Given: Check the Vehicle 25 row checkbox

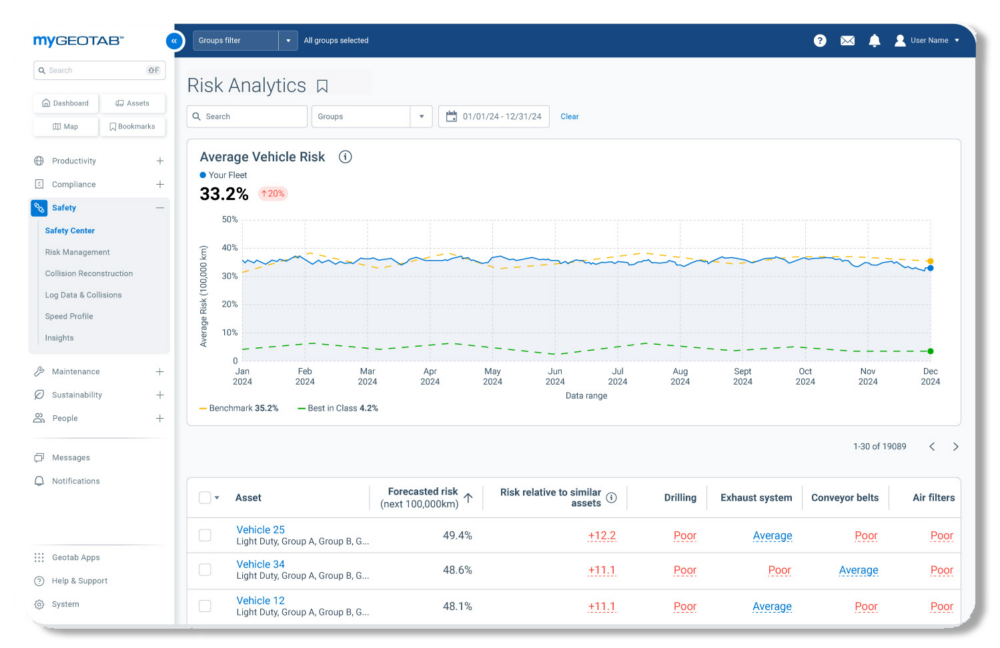Looking at the screenshot, I should (x=205, y=536).
